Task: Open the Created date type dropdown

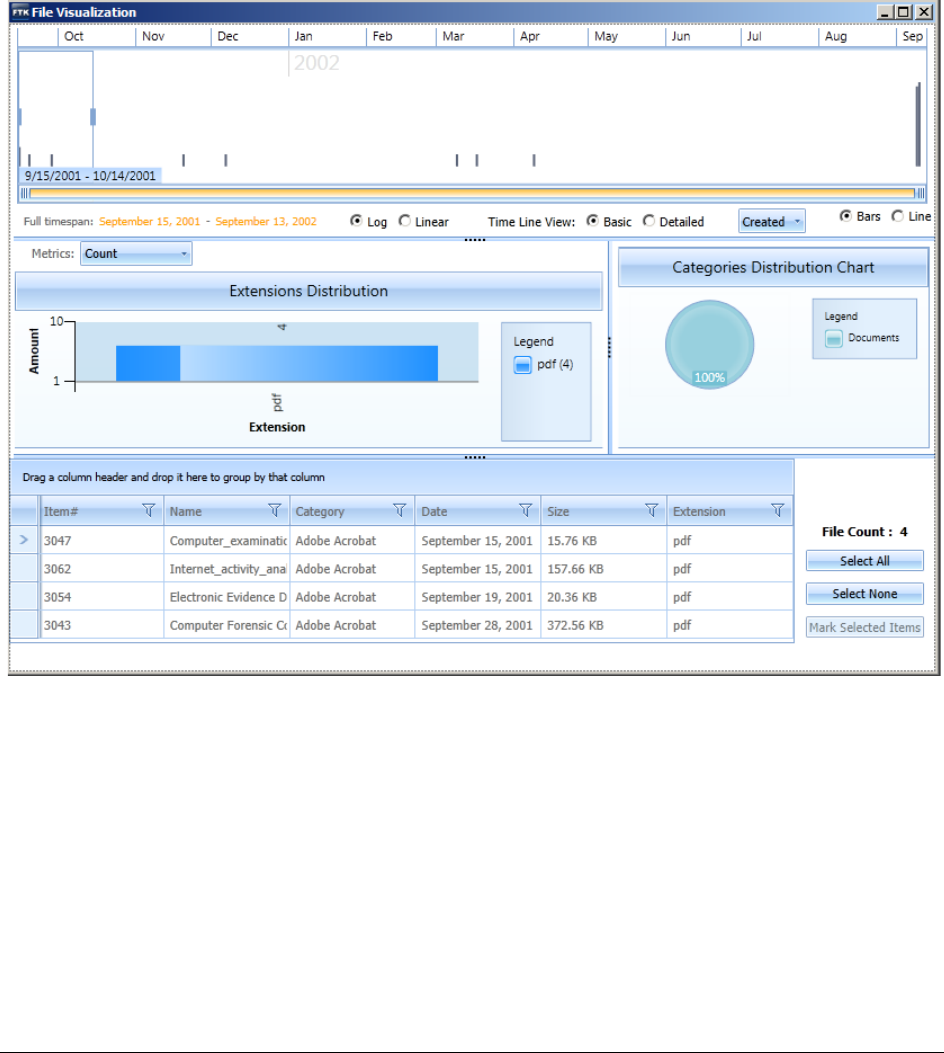Action: pyautogui.click(x=771, y=221)
